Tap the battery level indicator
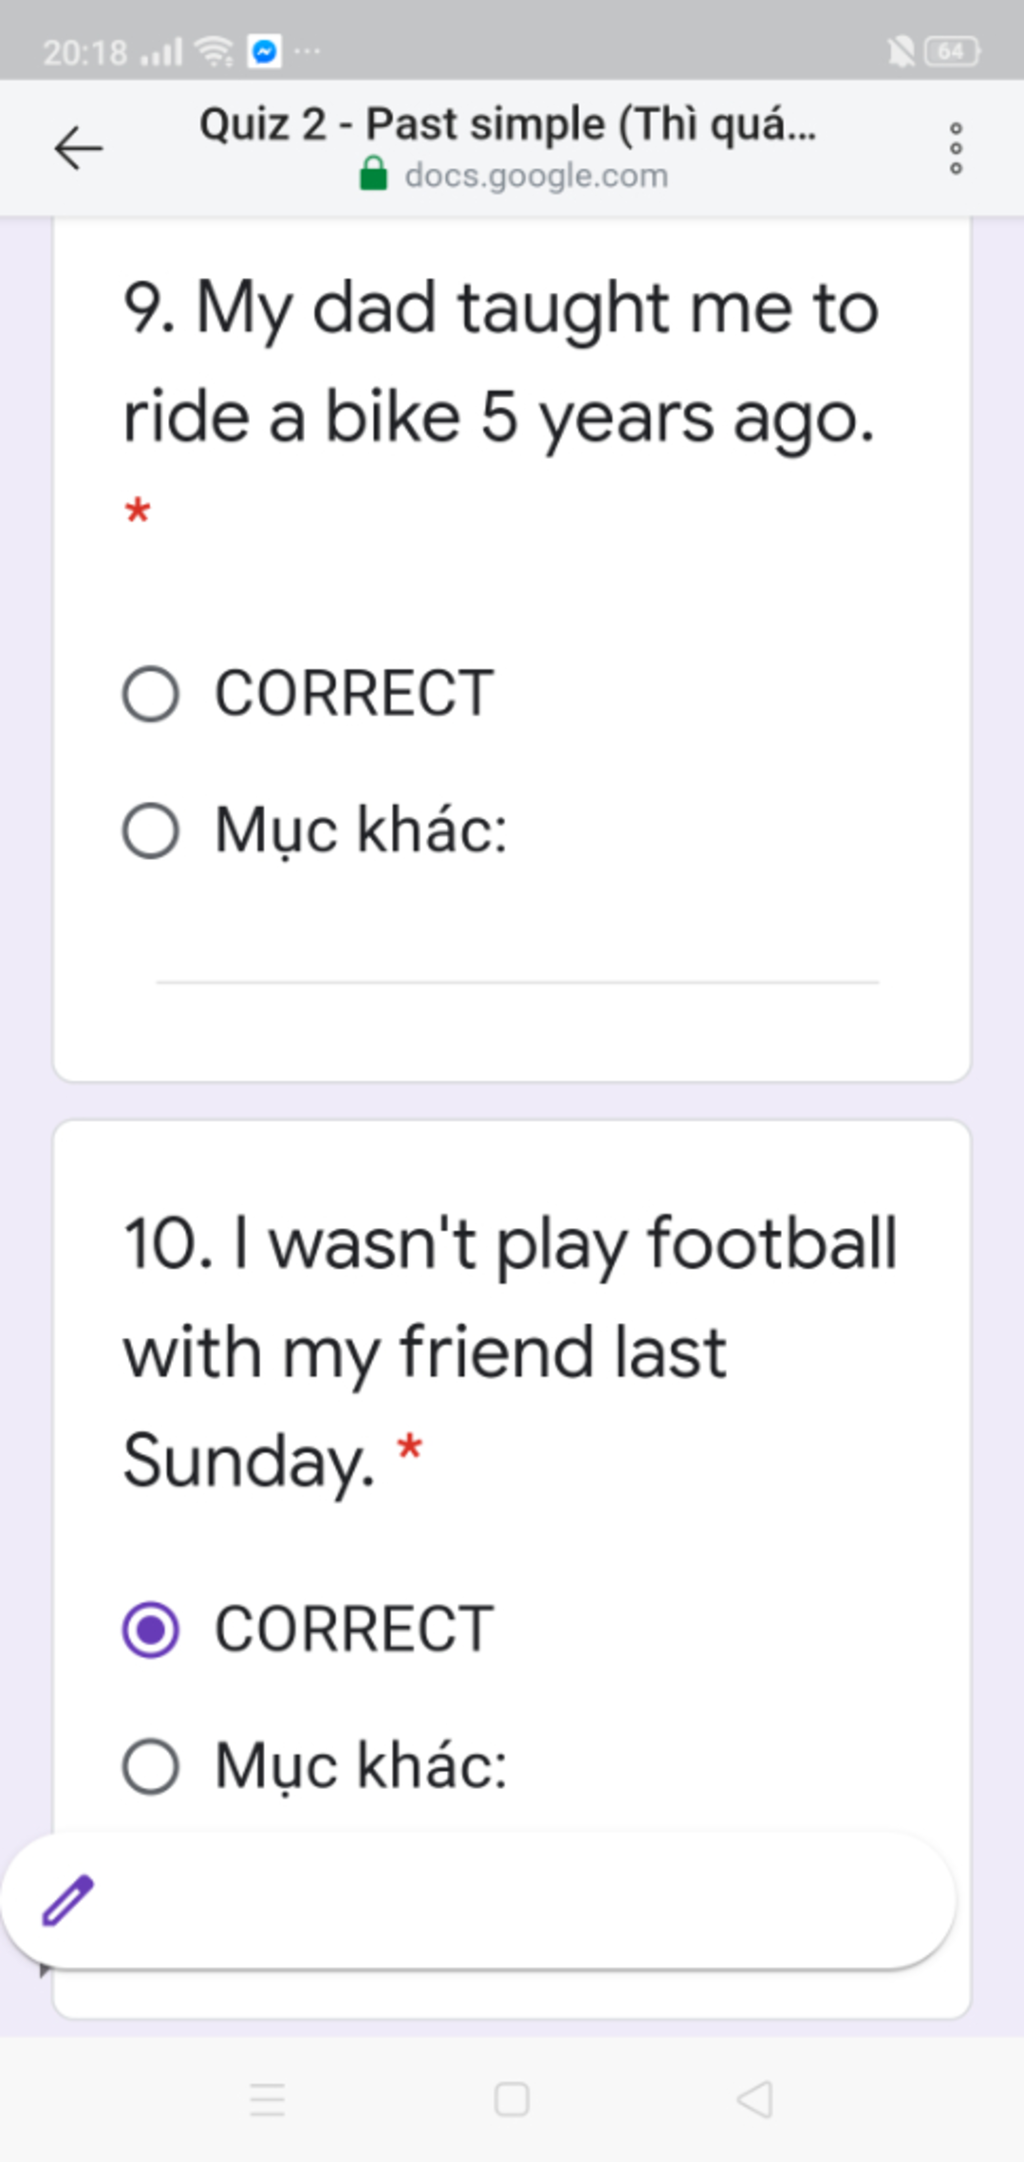Image resolution: width=1024 pixels, height=2162 pixels. (951, 51)
